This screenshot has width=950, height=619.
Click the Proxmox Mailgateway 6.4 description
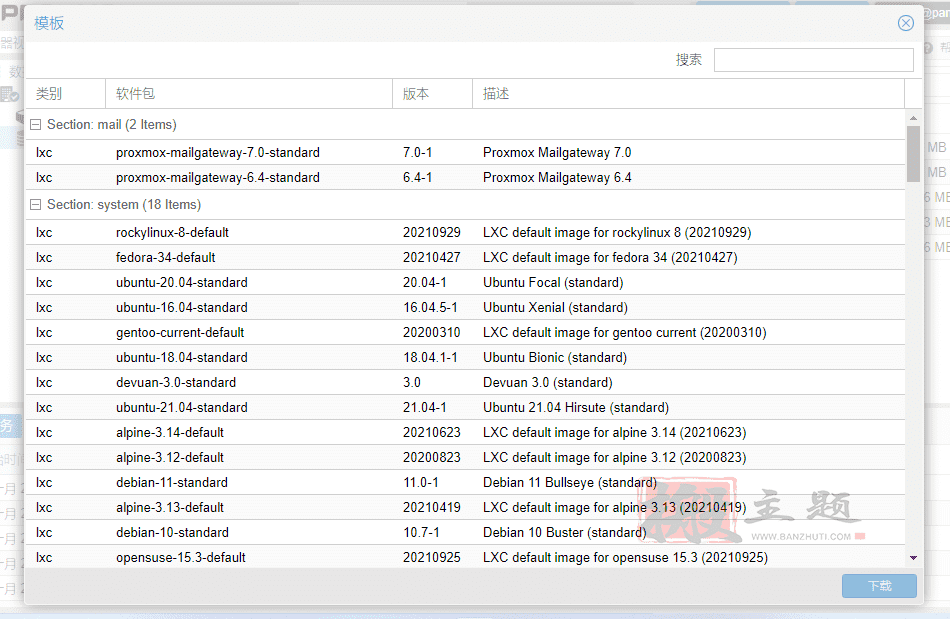click(x=557, y=177)
